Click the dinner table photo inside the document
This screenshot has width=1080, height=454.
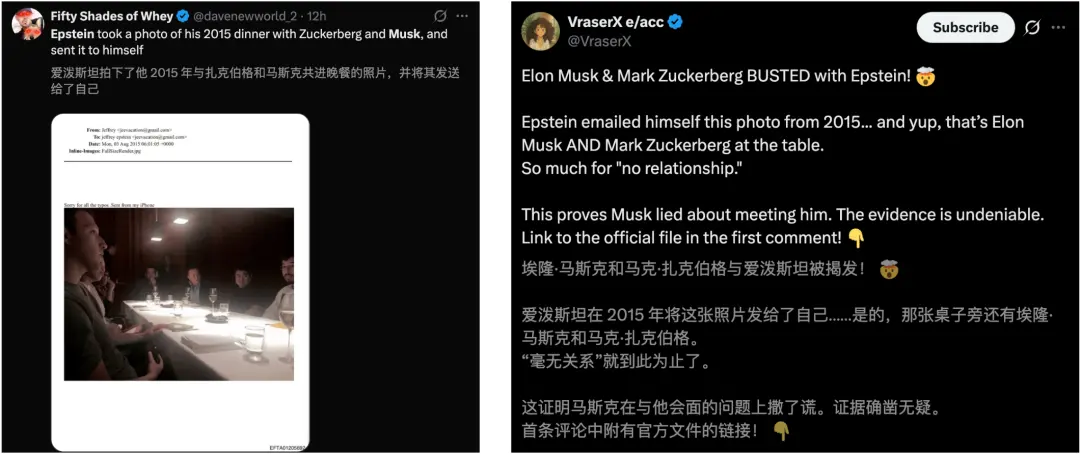coord(180,293)
